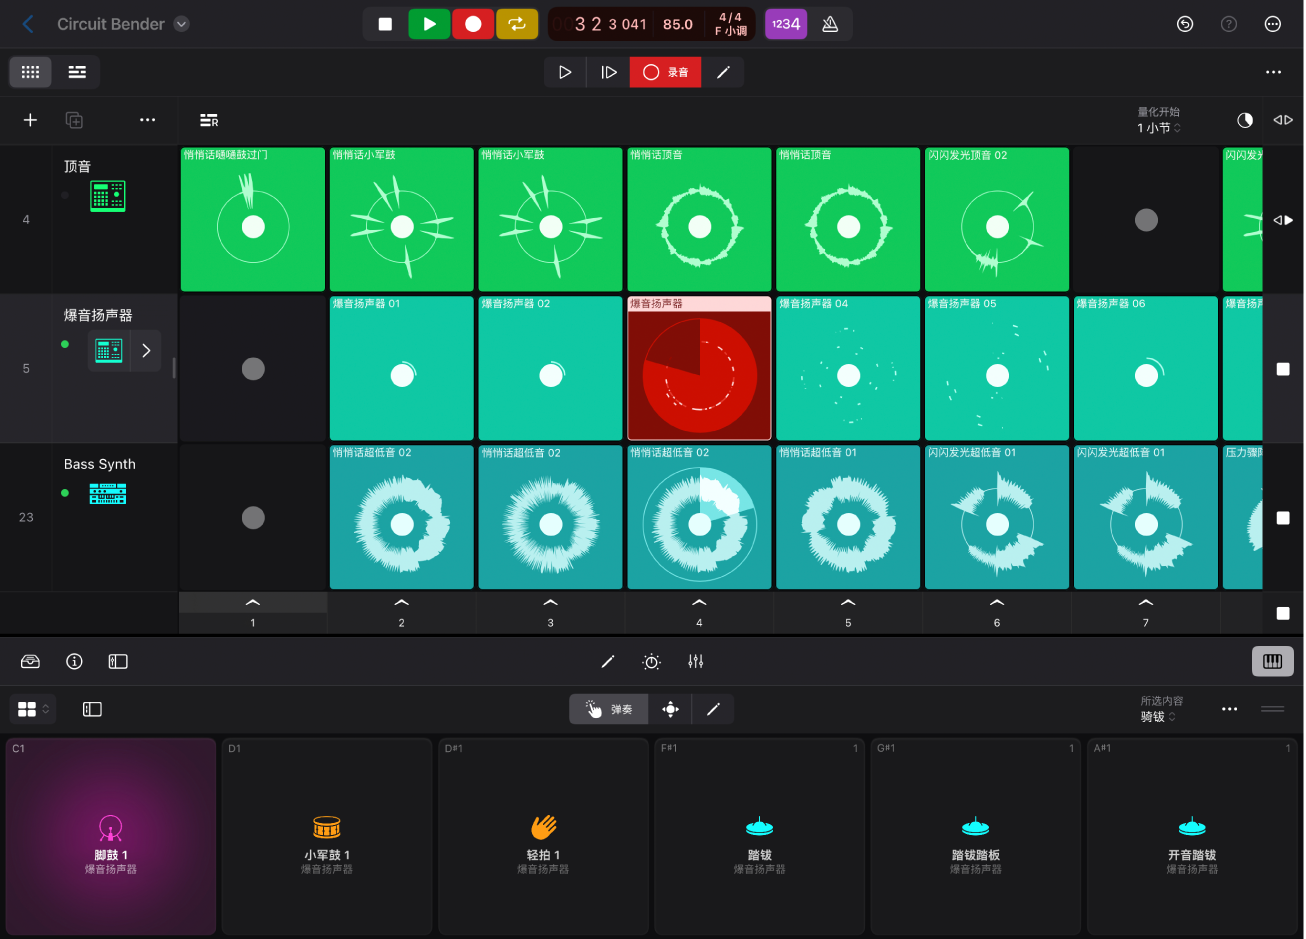
Task: Open the pad area ellipsis menu
Action: pos(1230,709)
